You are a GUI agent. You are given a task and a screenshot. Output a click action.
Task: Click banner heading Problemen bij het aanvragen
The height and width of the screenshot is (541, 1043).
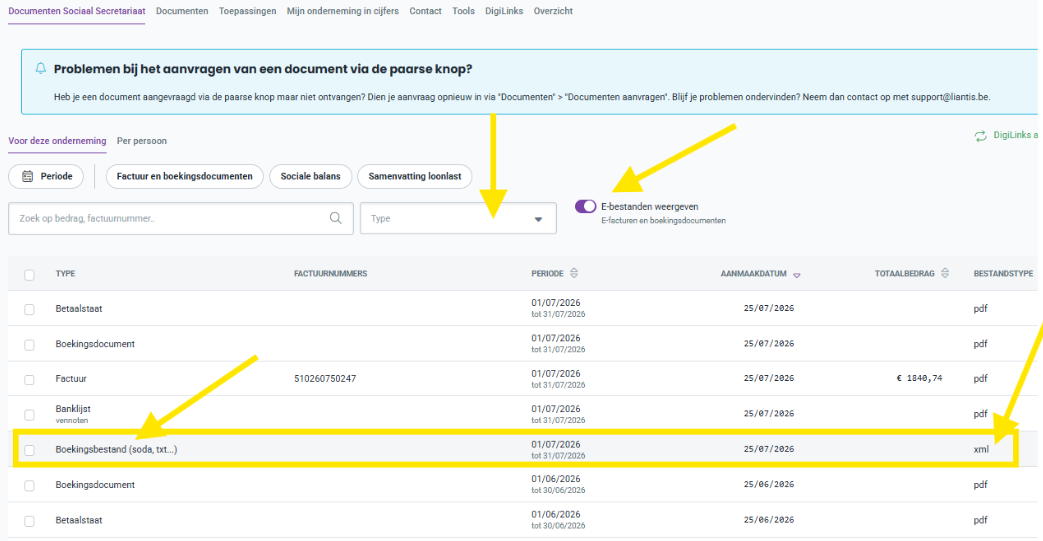[x=263, y=69]
